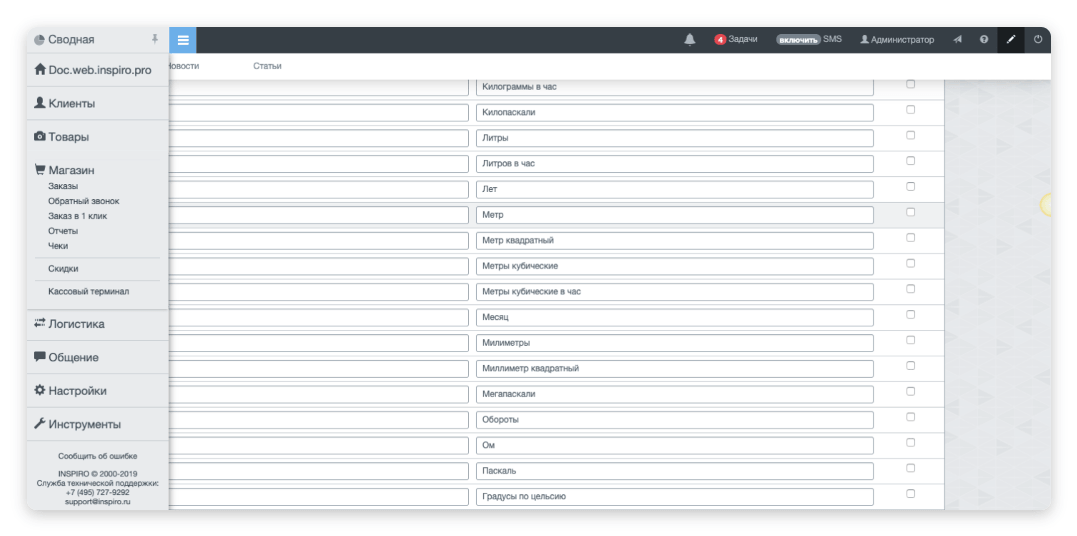Open the help question mark icon

click(x=984, y=40)
